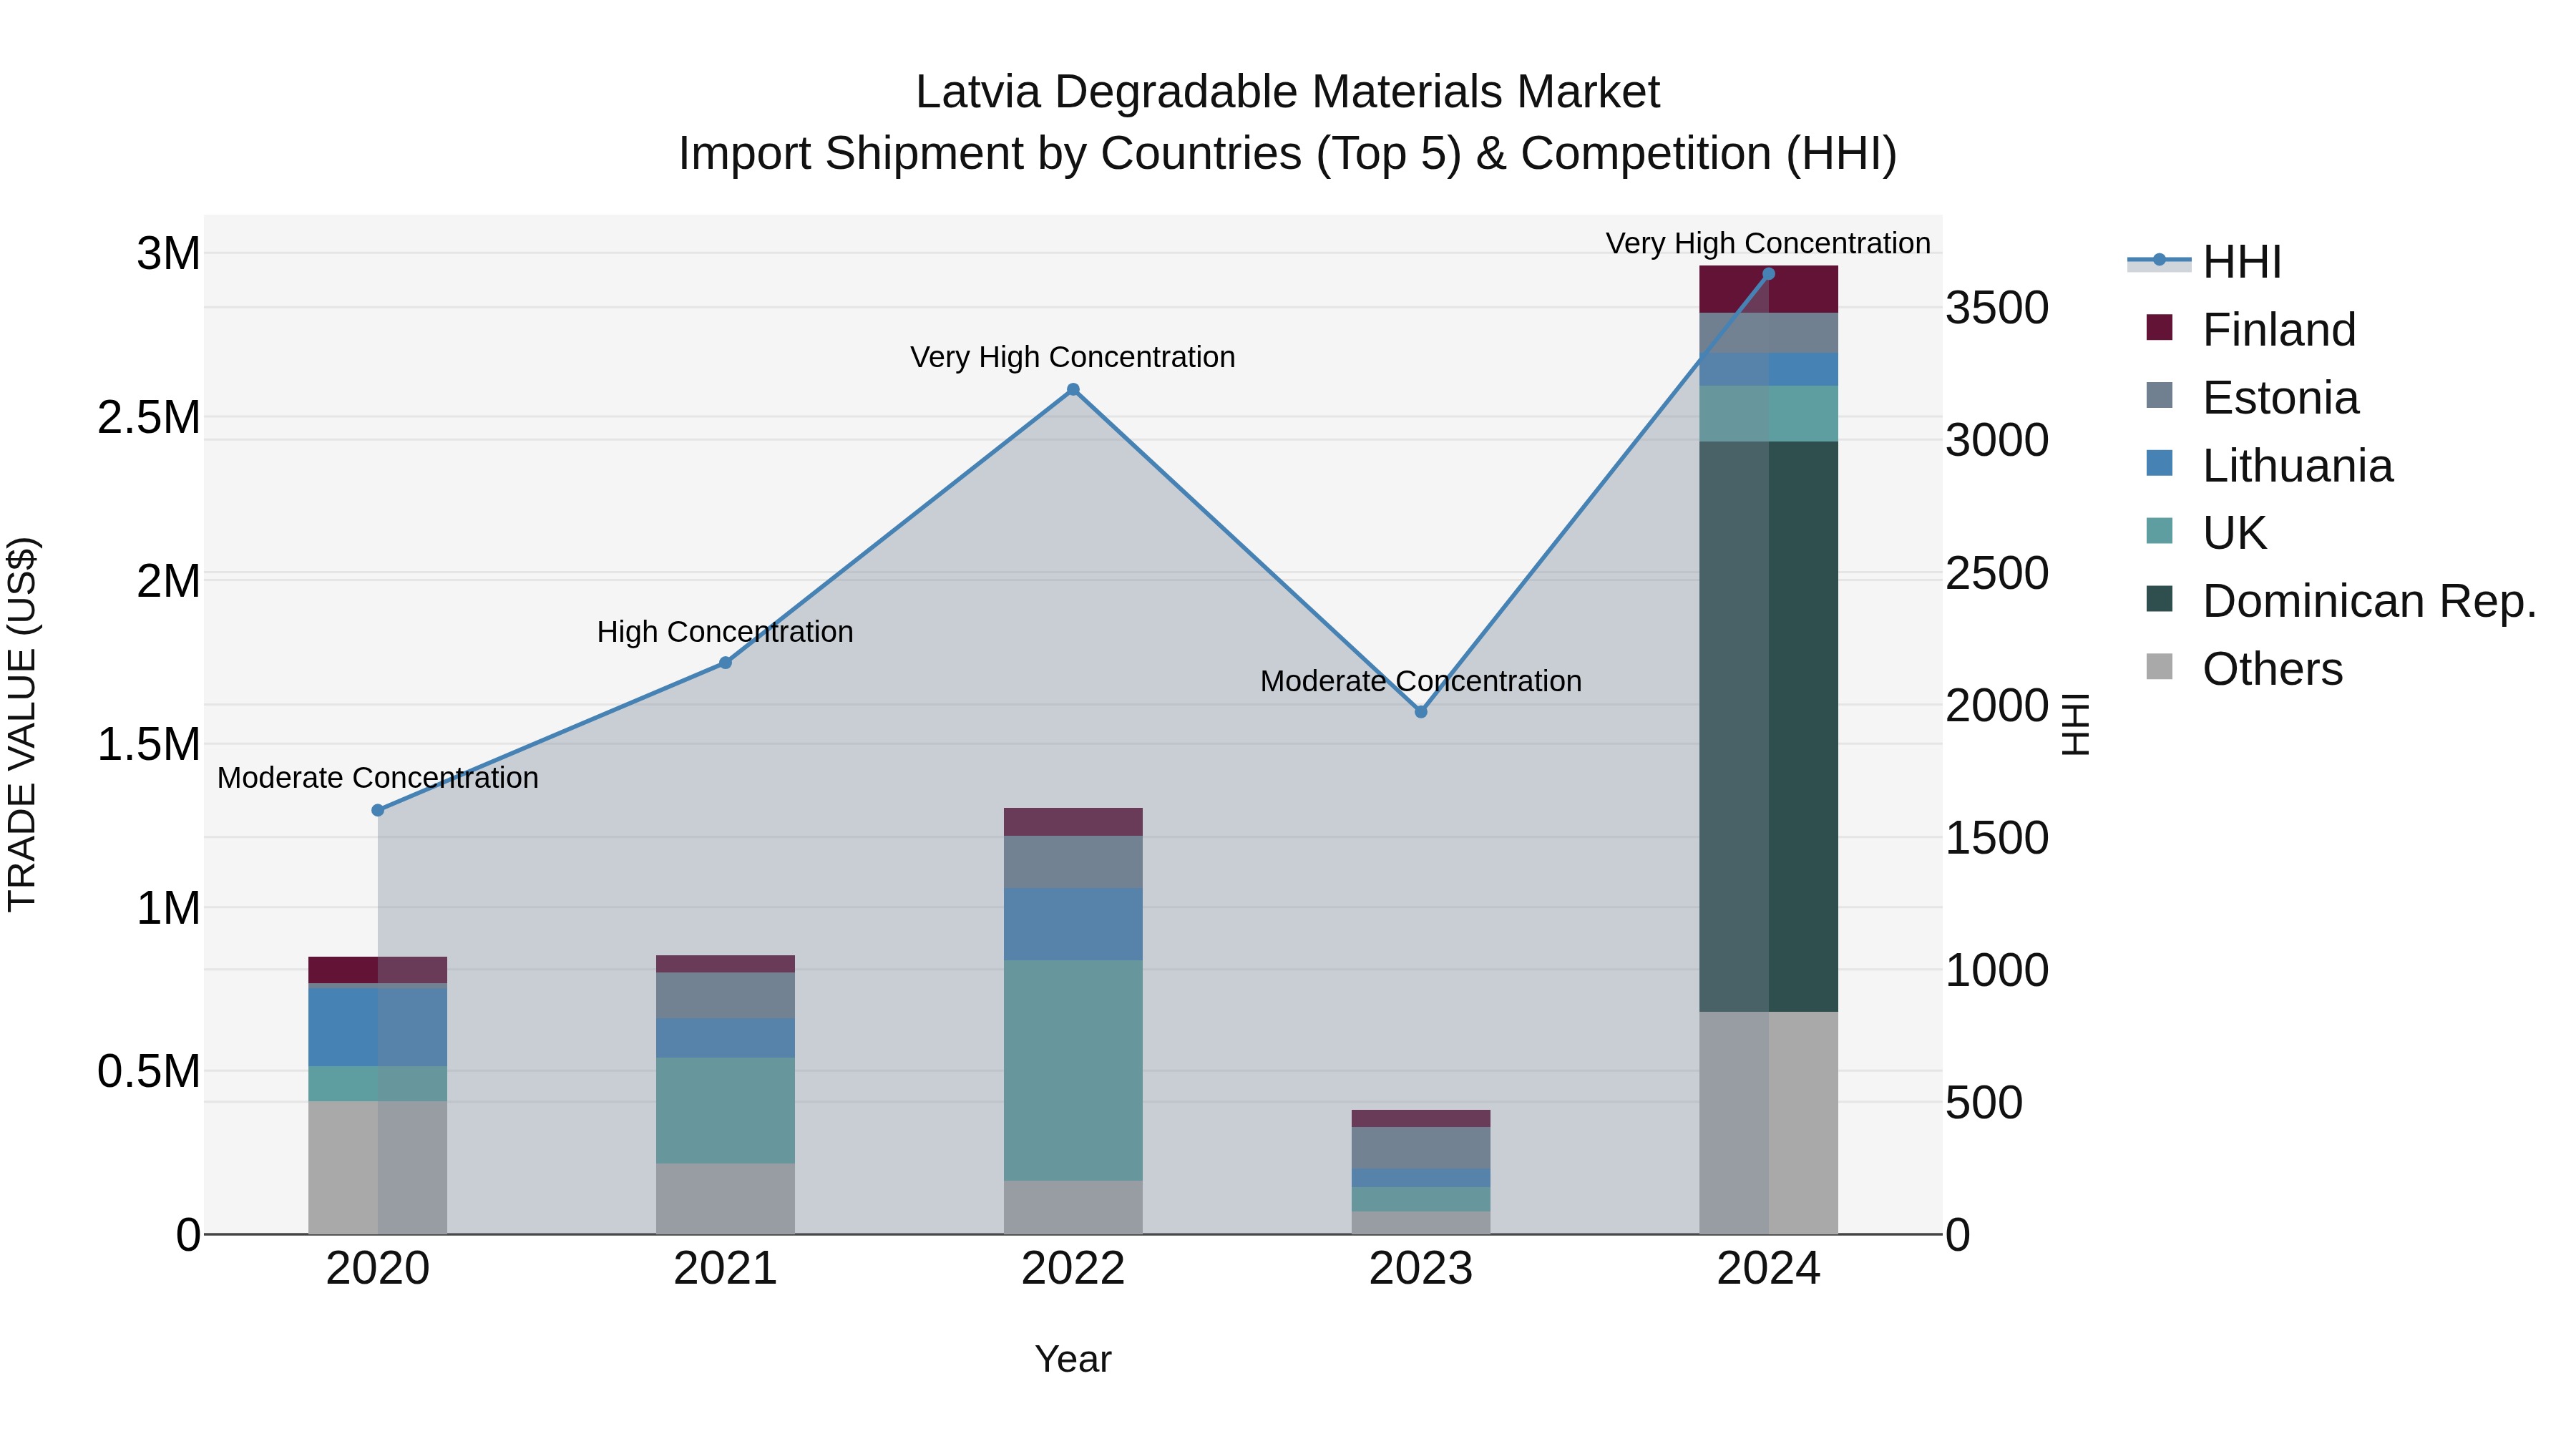Viewport: 2576px width, 1449px height.
Task: Click the Lithuania legend color swatch
Action: (2159, 463)
